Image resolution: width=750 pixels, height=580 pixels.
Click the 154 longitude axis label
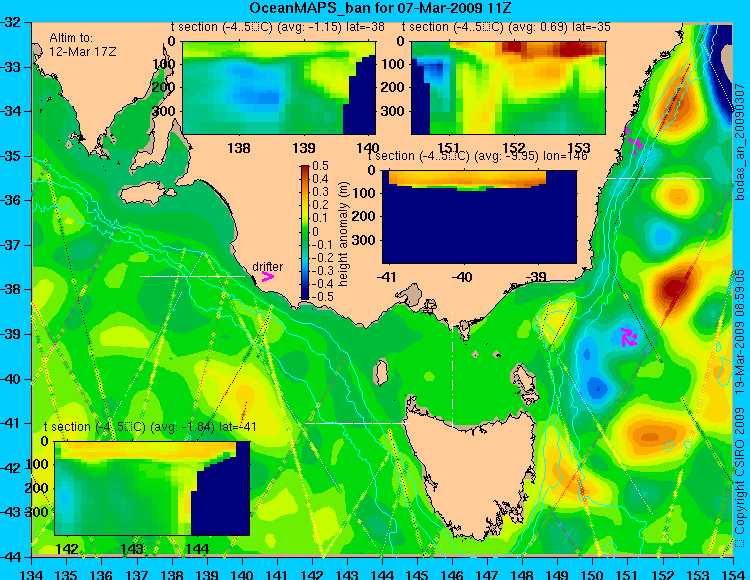pos(733,574)
